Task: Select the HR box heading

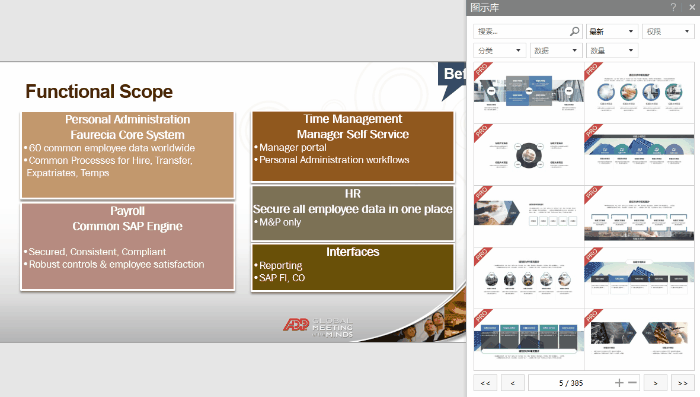Action: [x=353, y=194]
